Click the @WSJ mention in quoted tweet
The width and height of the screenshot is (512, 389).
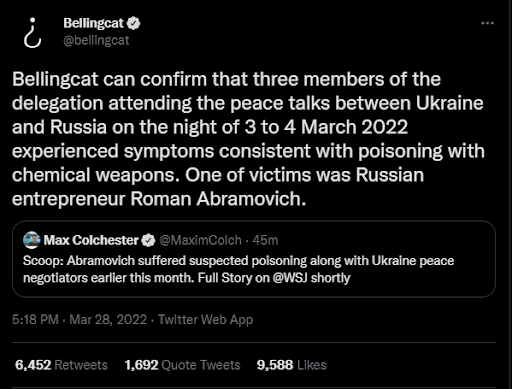290,278
